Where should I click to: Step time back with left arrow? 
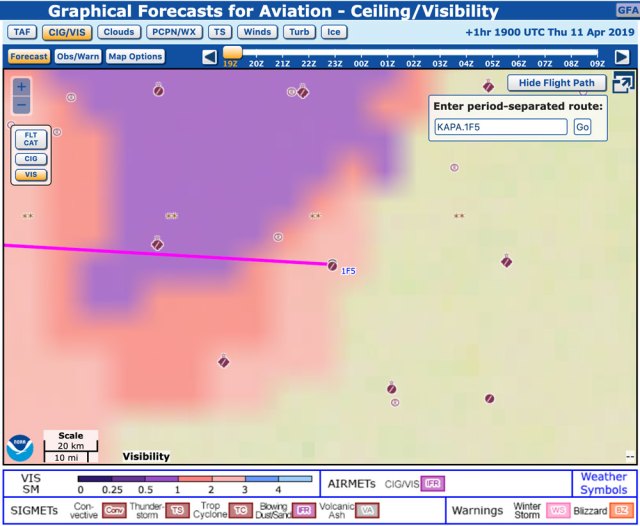click(x=209, y=57)
